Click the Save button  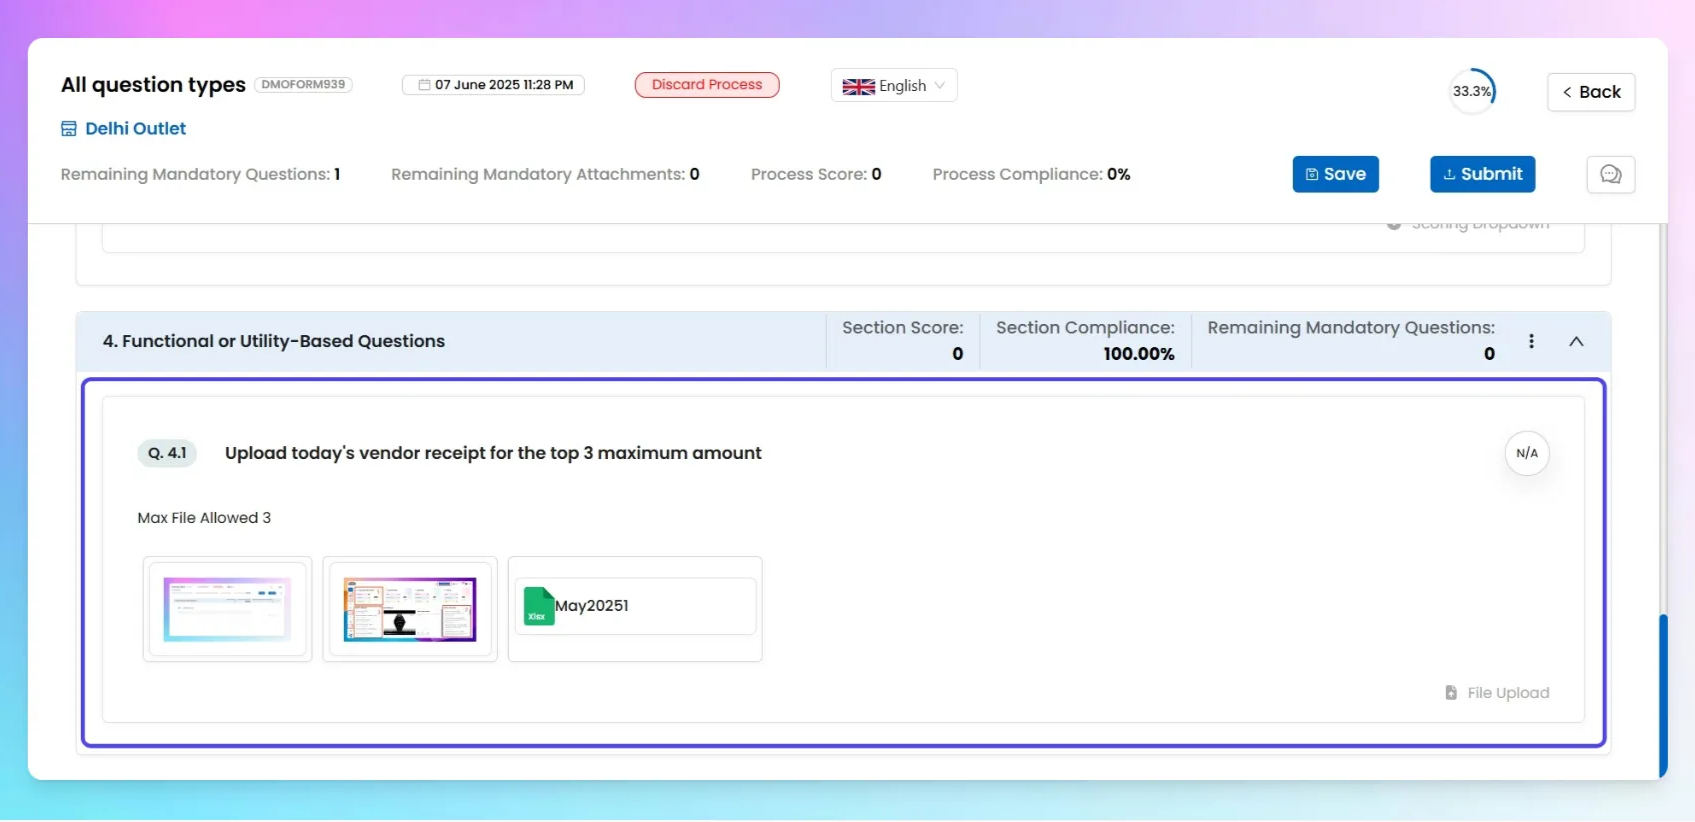1335,174
